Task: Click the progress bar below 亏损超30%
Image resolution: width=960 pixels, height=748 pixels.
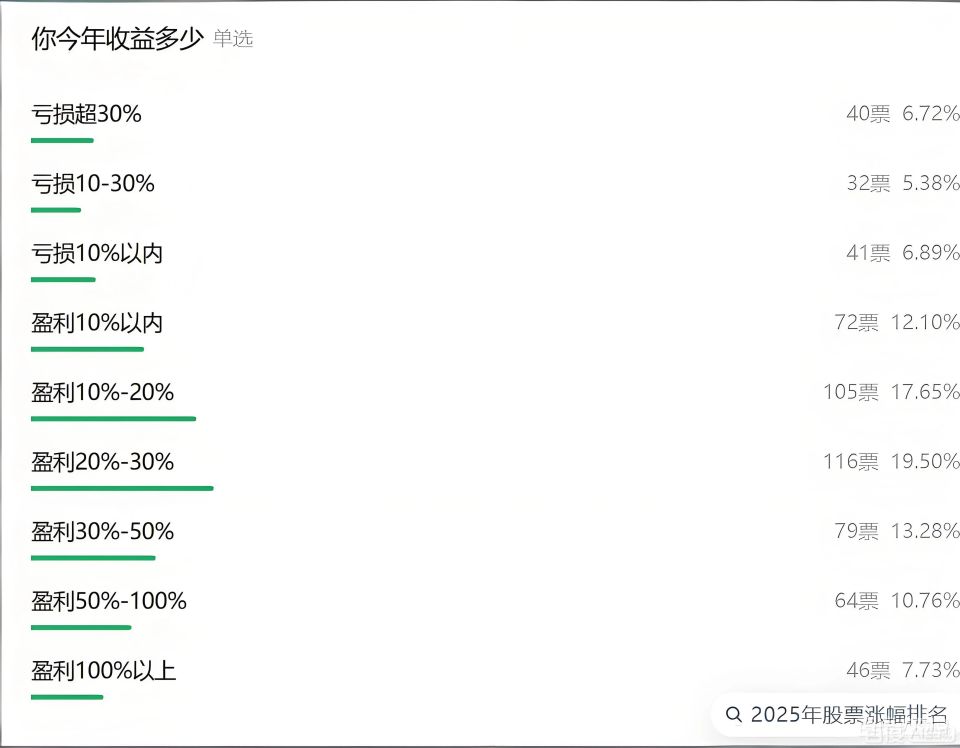Action: [x=61, y=141]
